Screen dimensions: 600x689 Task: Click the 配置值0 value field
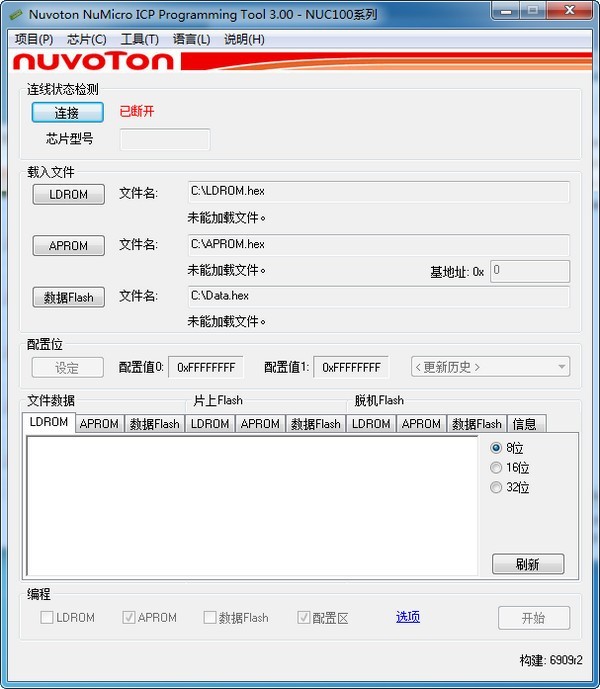206,367
